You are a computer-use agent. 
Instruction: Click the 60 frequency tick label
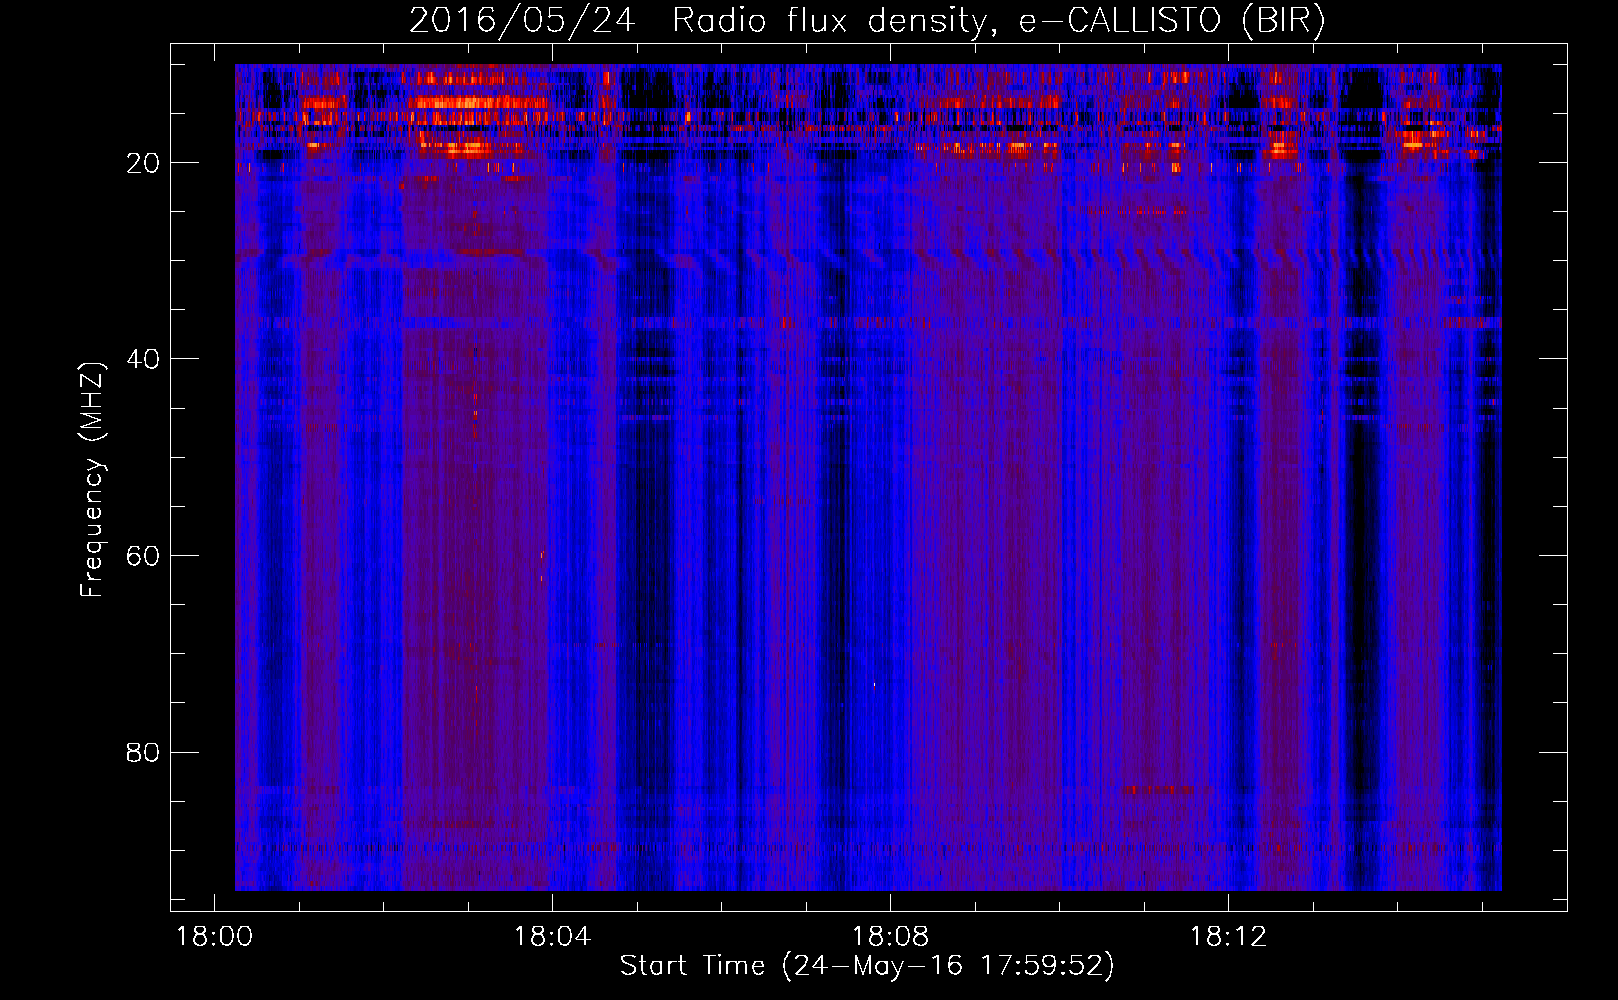coord(143,556)
